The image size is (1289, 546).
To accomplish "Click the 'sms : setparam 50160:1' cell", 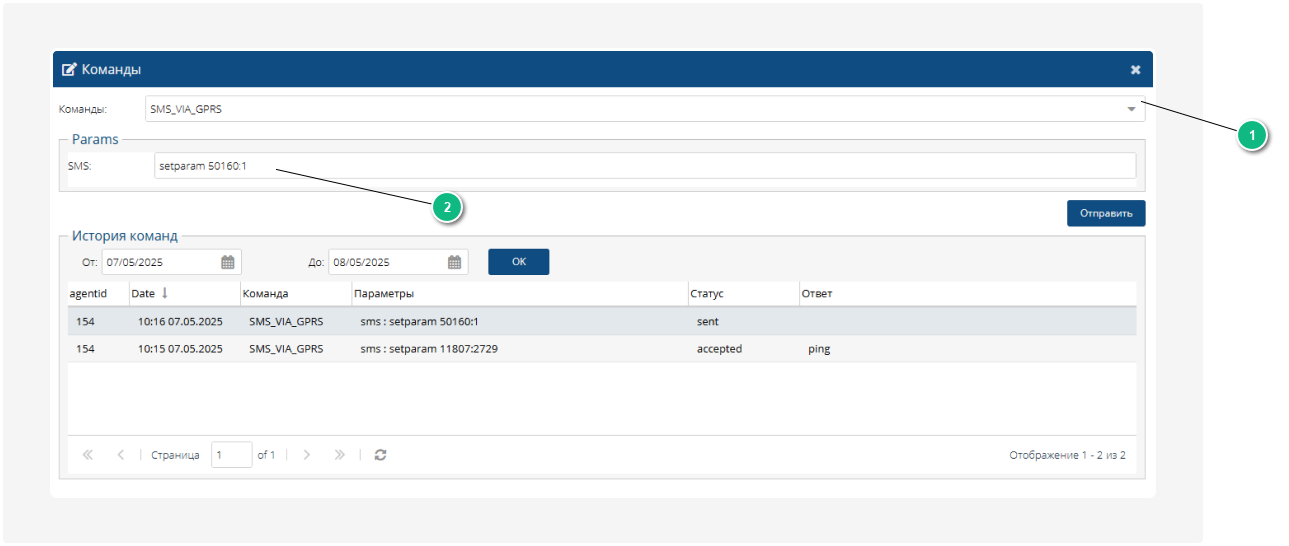I will tap(519, 321).
